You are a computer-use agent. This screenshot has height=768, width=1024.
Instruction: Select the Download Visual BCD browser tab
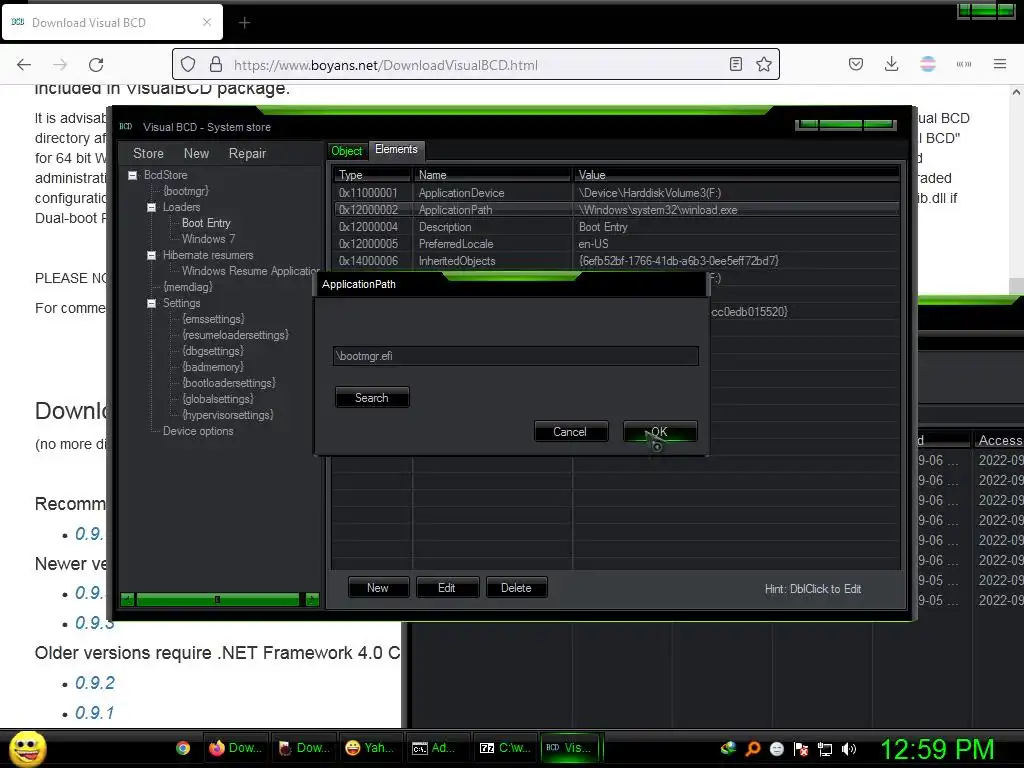point(112,23)
